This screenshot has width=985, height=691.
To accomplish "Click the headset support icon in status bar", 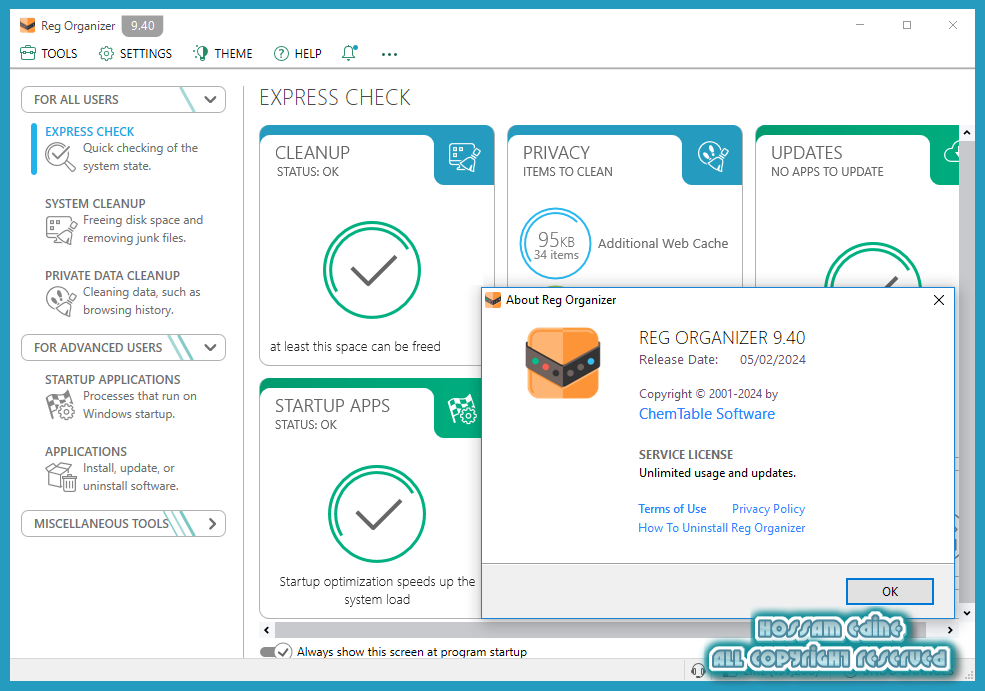I will [697, 670].
